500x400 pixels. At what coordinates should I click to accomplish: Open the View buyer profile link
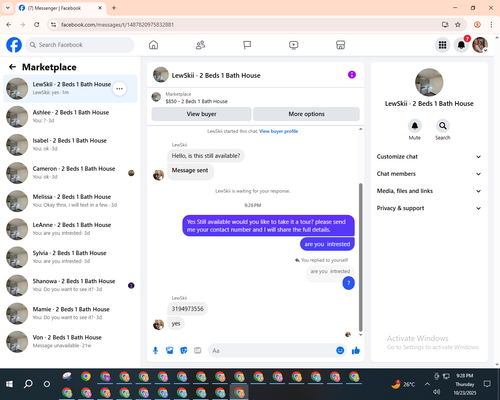[278, 131]
